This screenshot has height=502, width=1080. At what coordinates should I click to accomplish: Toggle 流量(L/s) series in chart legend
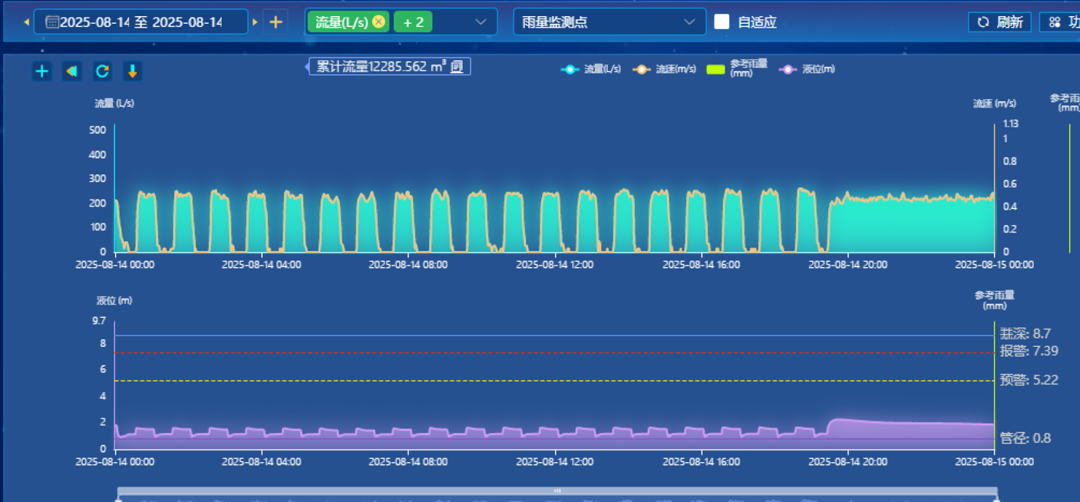click(592, 69)
